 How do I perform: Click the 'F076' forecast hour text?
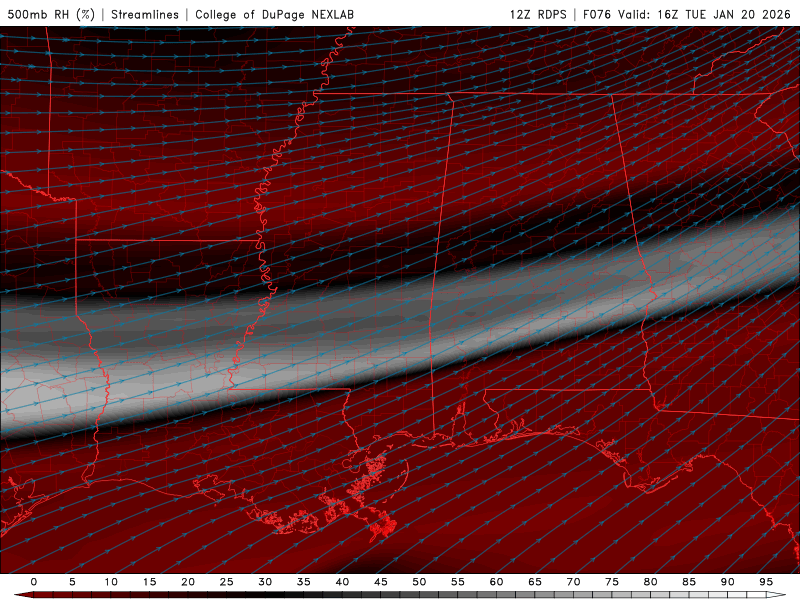(x=597, y=14)
